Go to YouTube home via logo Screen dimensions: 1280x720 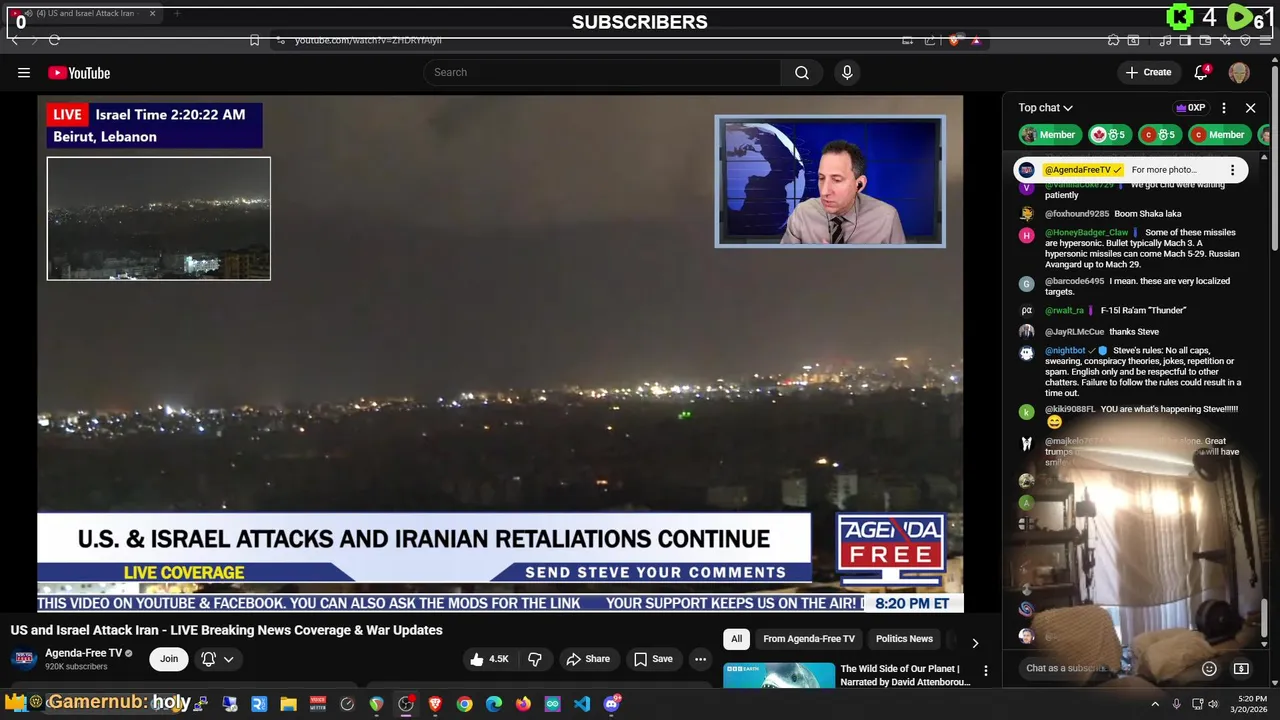(79, 72)
